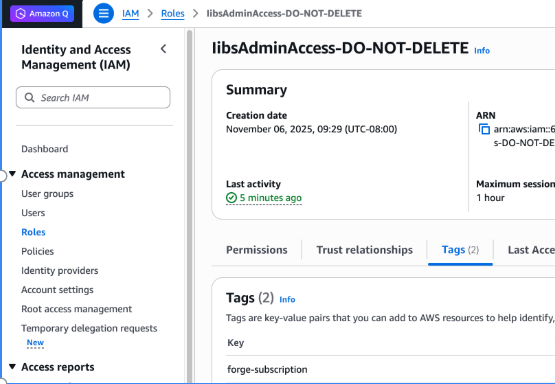Go to IAM breadcrumb link
This screenshot has height=384, width=555.
pyautogui.click(x=130, y=13)
